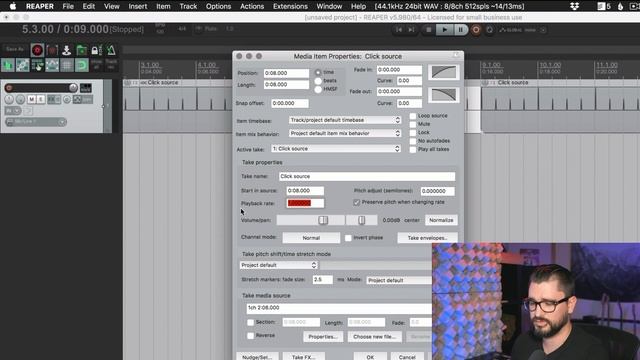The width and height of the screenshot is (640, 360).
Task: Click the transport Play button
Action: [x=444, y=29]
